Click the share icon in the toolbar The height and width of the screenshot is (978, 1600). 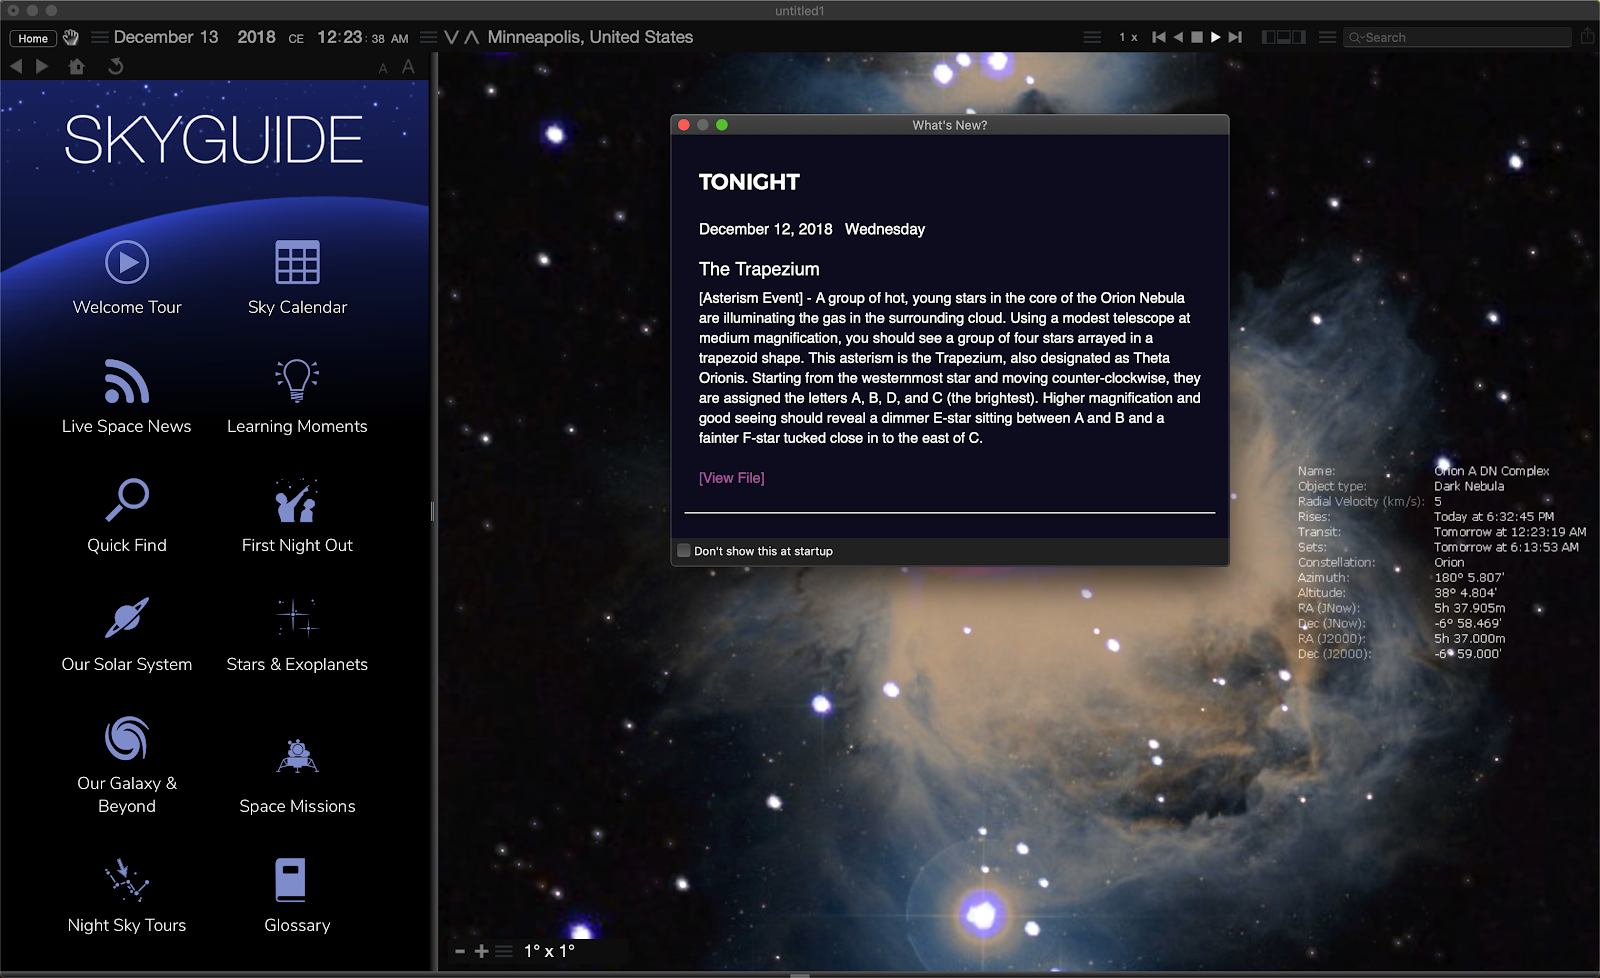[x=1589, y=36]
